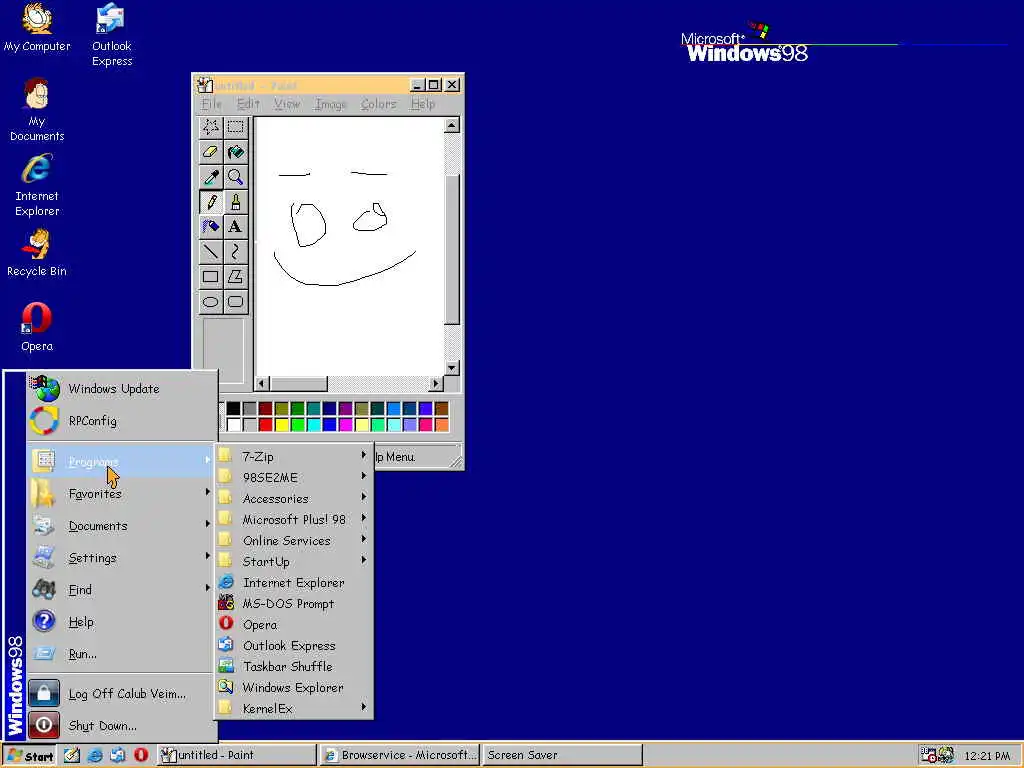Select the Internet Explorer desktop icon

[x=37, y=185]
